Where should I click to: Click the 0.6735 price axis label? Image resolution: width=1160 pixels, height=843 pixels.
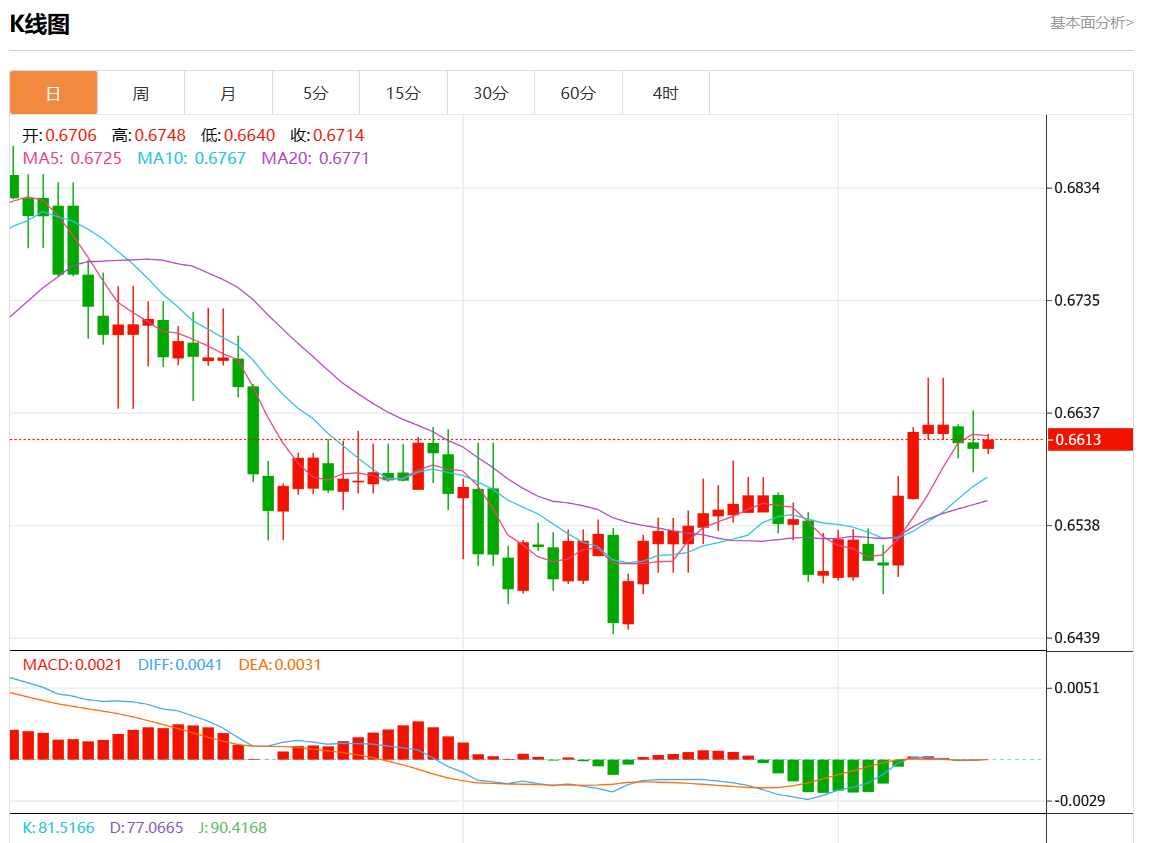[x=1077, y=300]
